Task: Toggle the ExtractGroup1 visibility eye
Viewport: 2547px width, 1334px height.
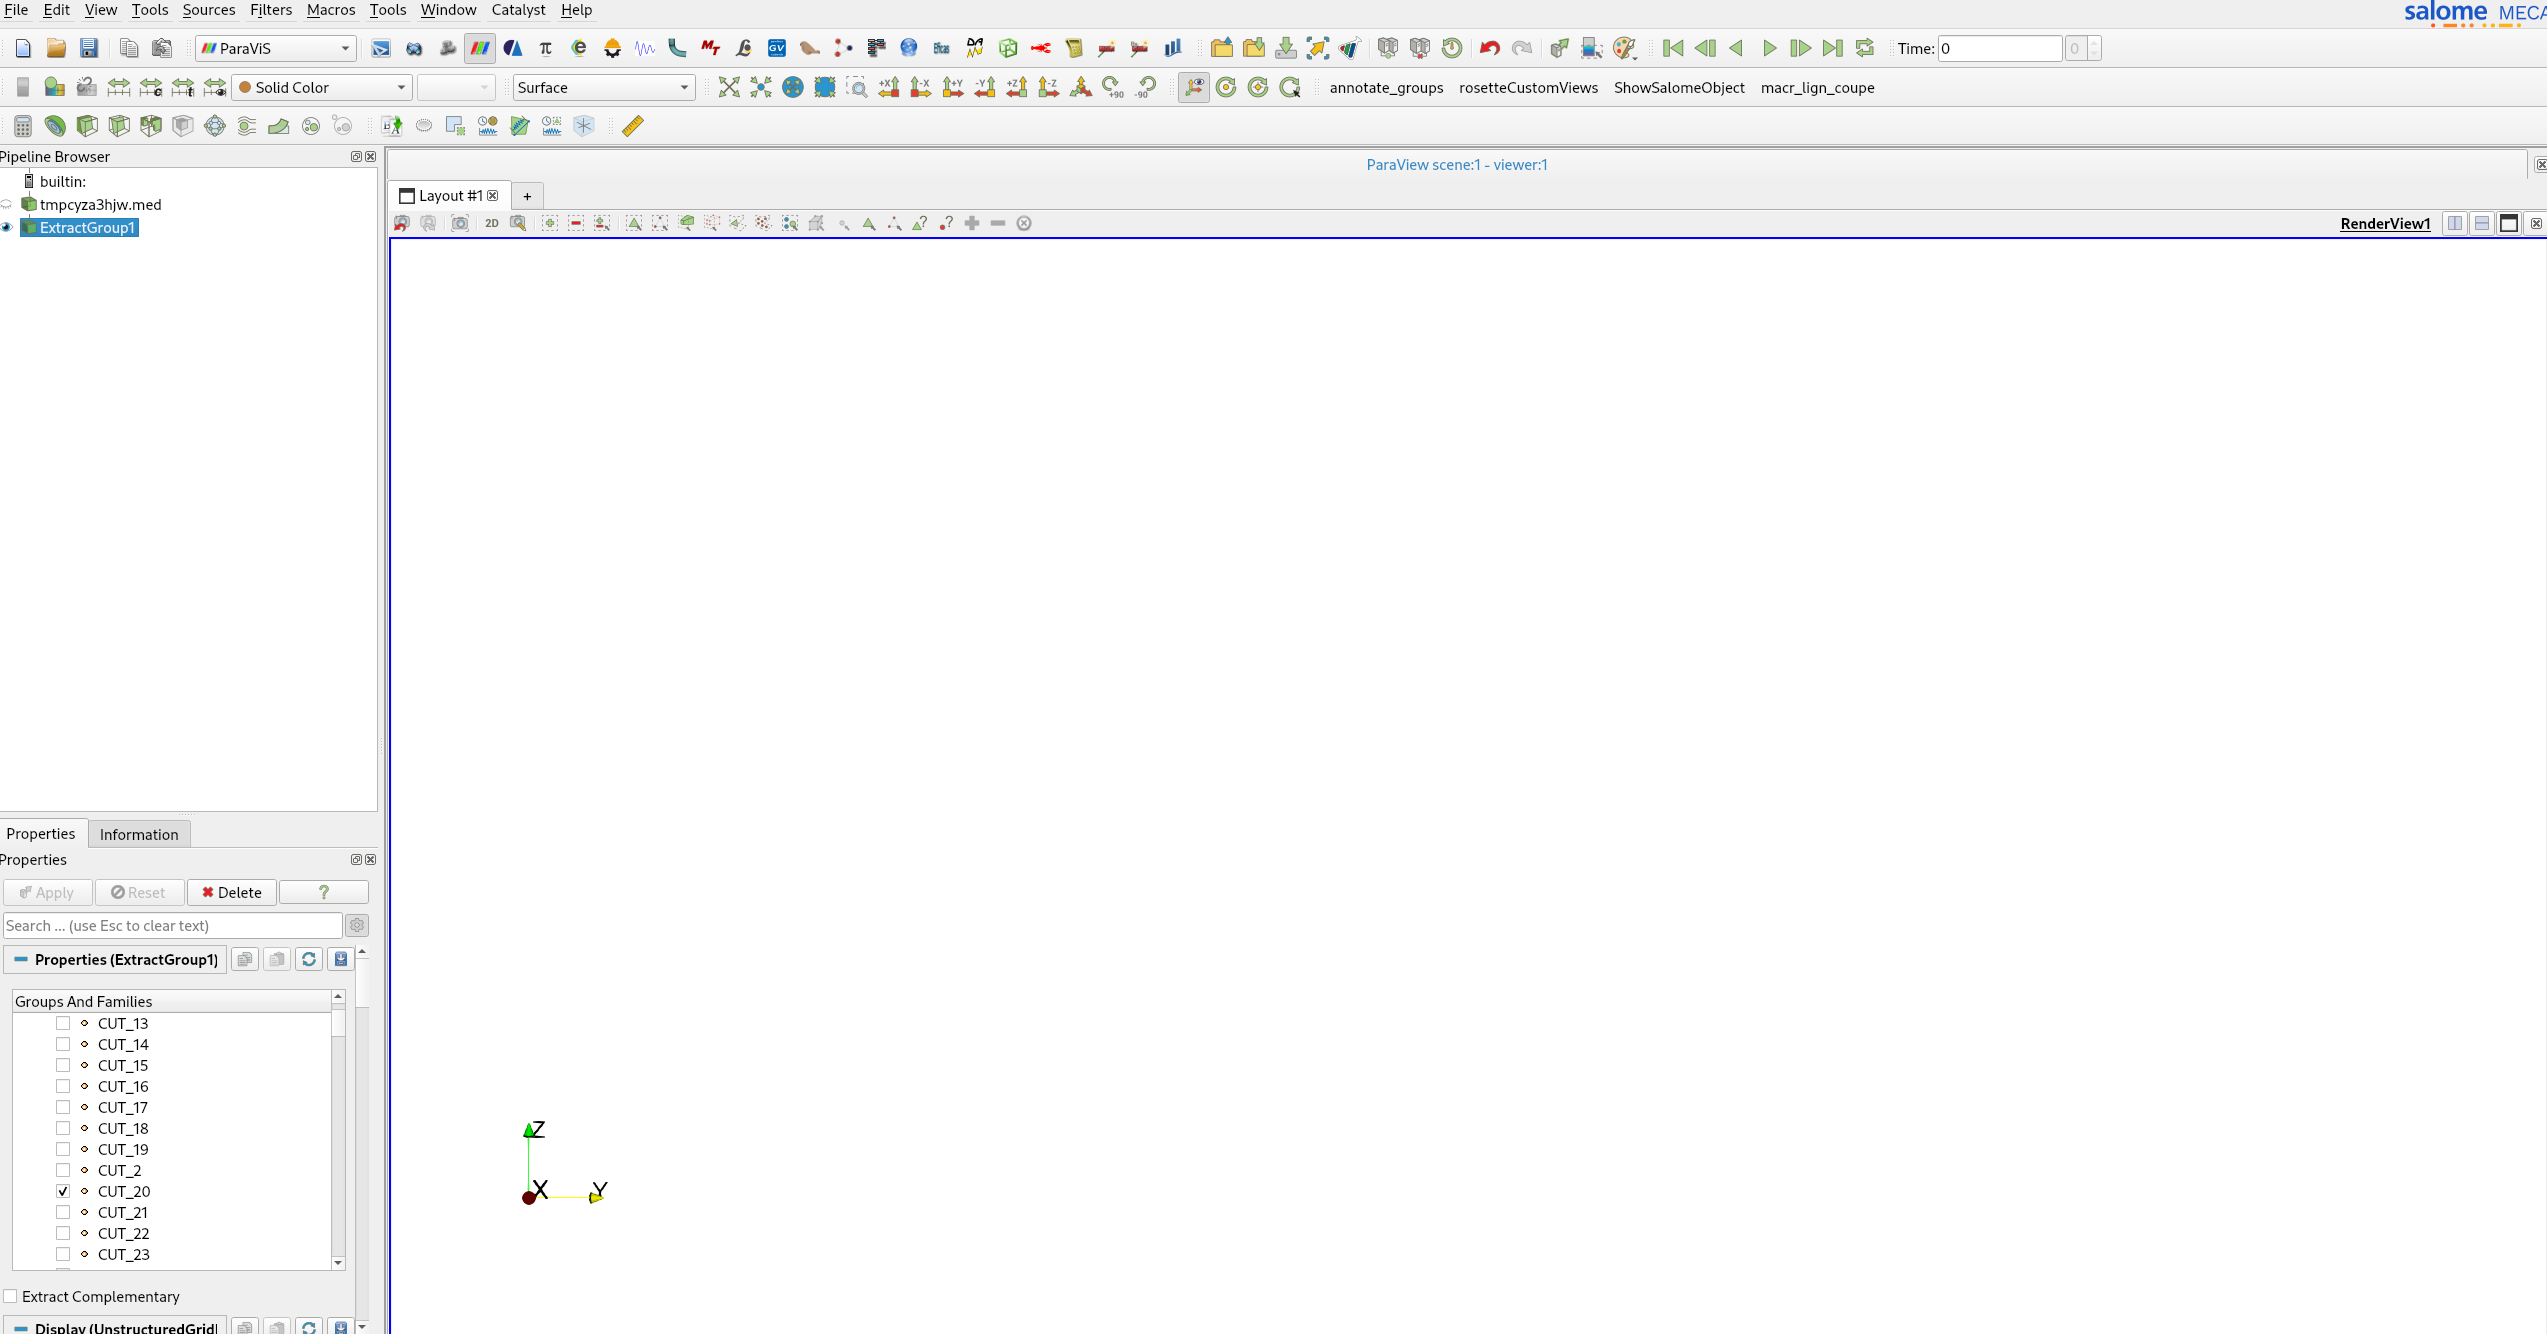Action: (x=7, y=228)
